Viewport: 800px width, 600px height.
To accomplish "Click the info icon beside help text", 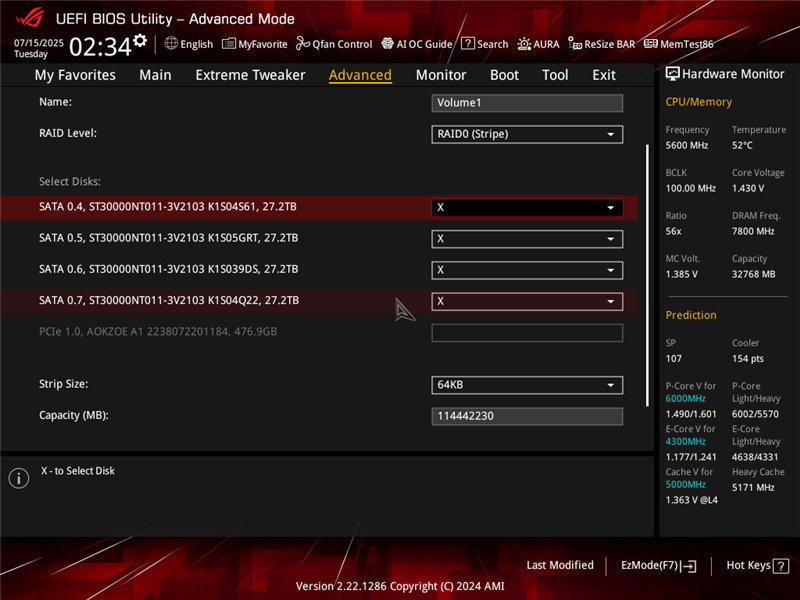I will point(19,478).
